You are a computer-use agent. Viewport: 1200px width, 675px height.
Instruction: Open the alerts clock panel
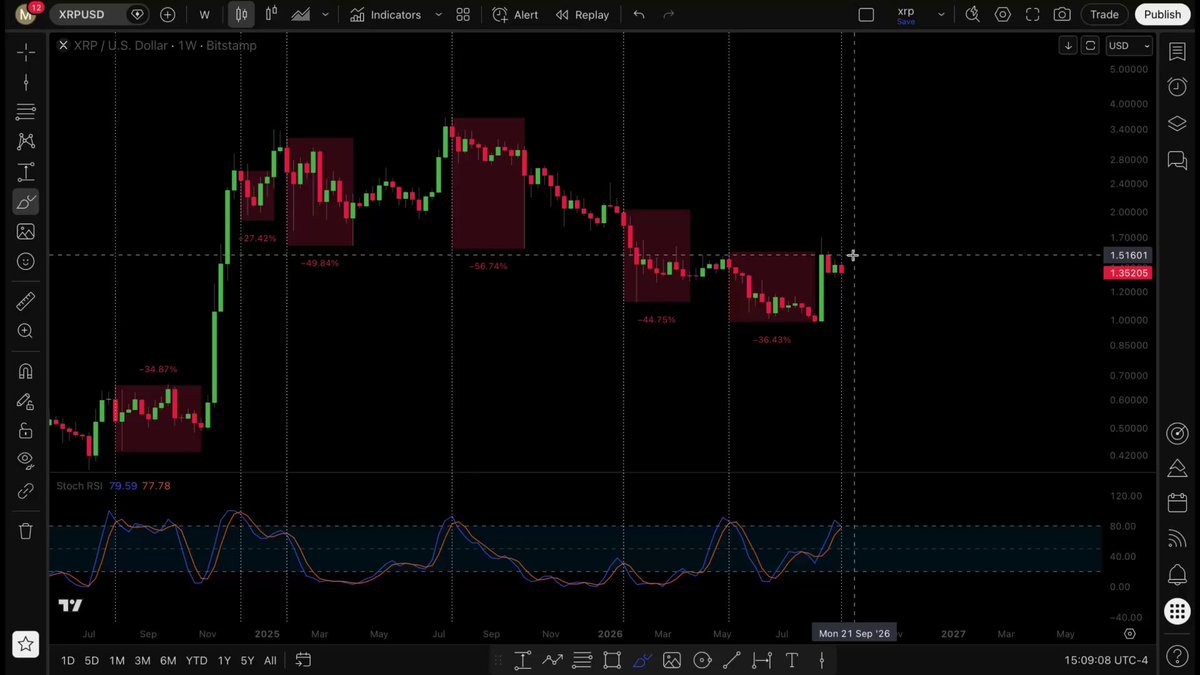(1177, 88)
